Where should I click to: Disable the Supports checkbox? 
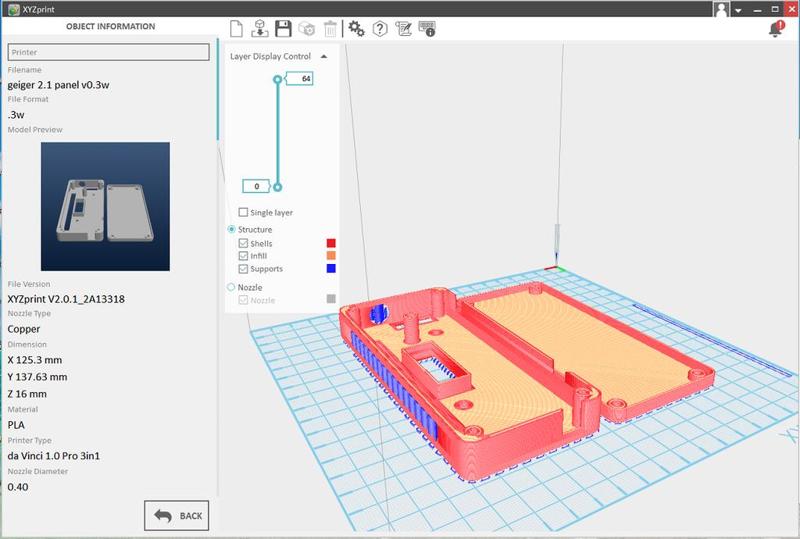point(243,269)
